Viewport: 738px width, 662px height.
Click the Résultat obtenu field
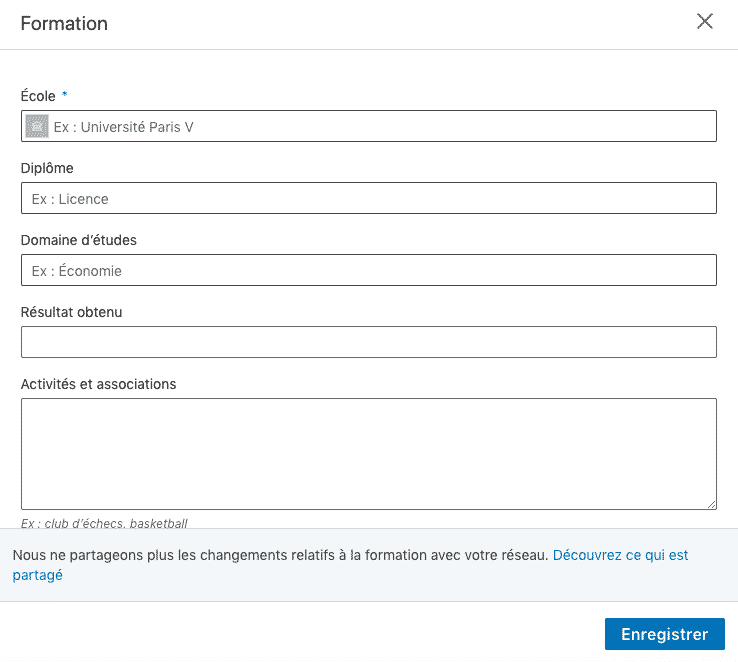click(x=368, y=342)
